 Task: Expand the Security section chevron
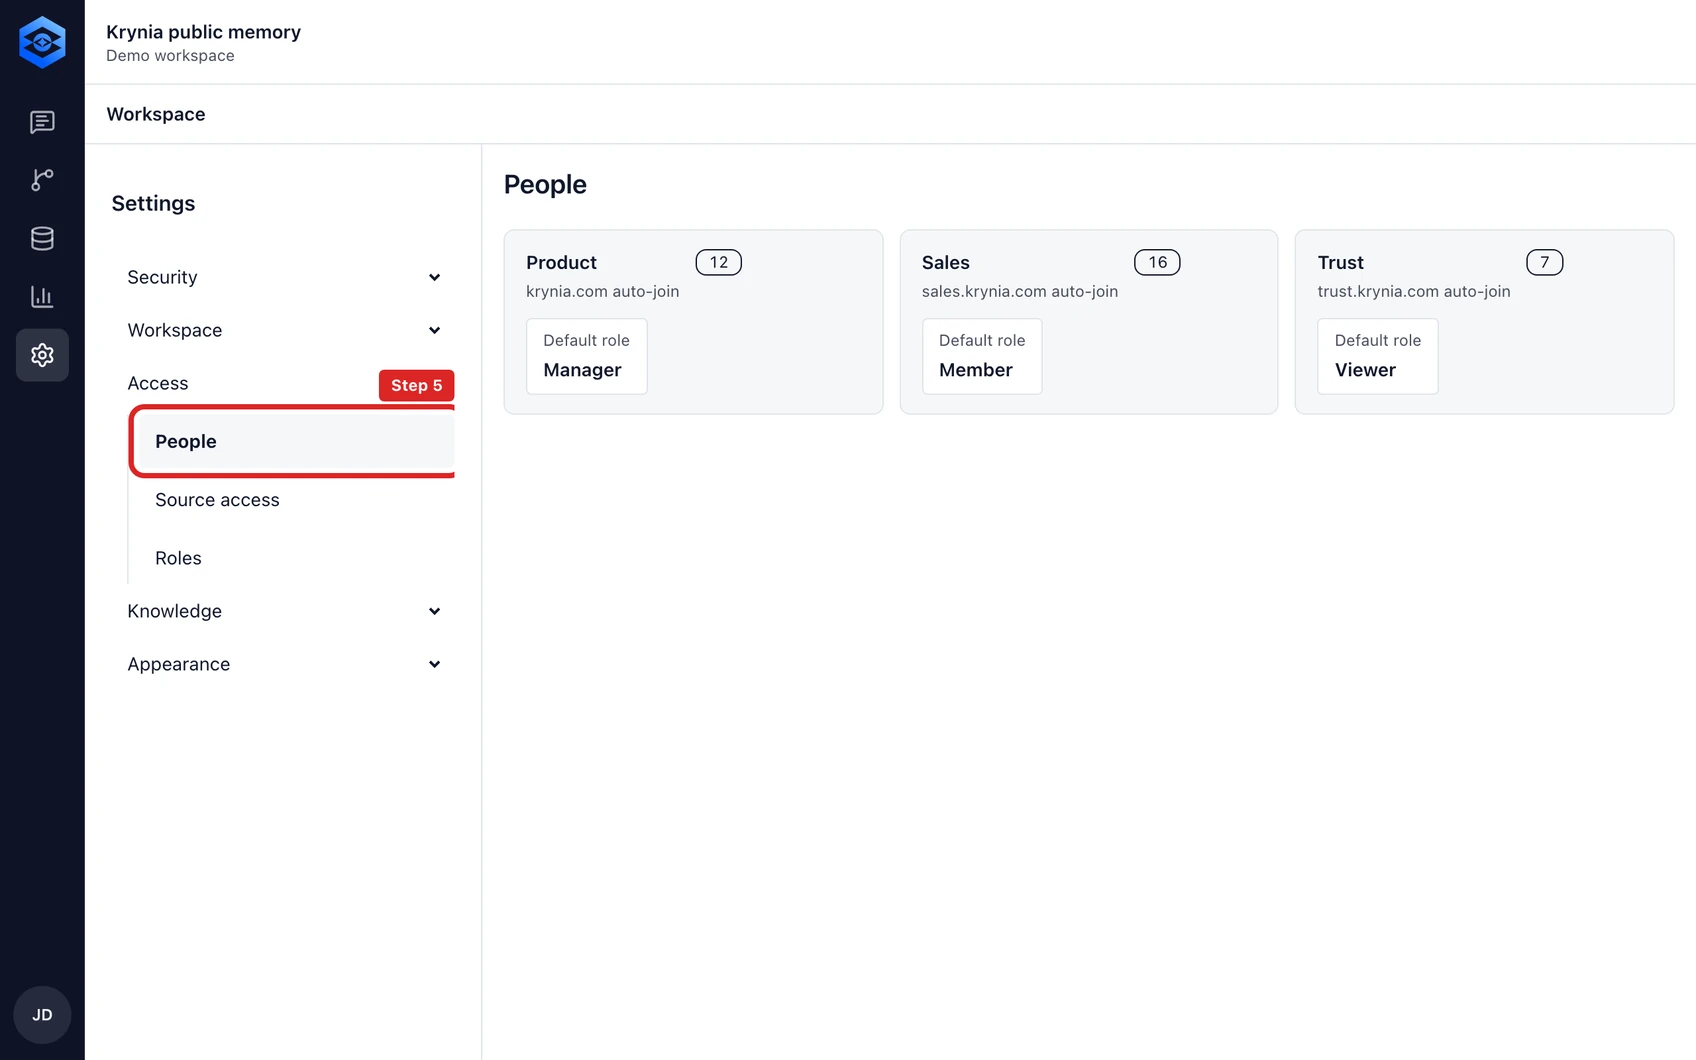434,277
